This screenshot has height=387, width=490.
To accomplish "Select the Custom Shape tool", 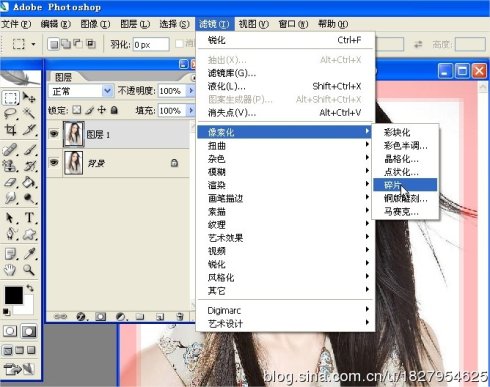I will [29, 234].
